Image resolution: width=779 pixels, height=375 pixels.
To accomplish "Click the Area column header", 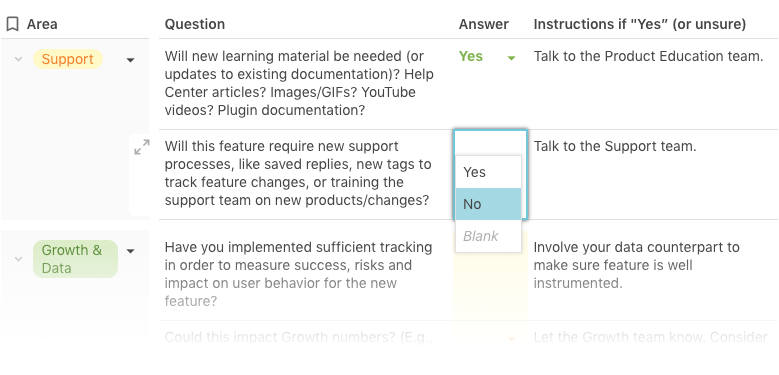I will click(42, 24).
